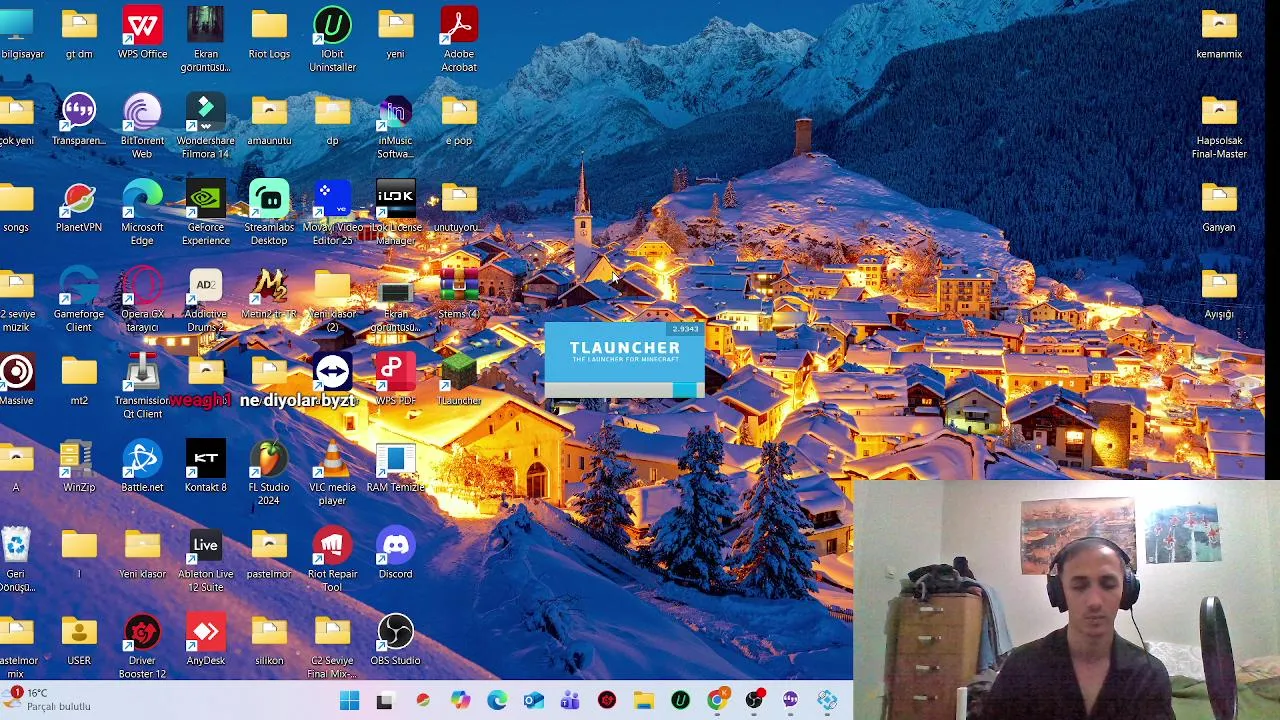Launch FL Studio 2024 shortcut
Image resolution: width=1280 pixels, height=720 pixels.
[269, 474]
